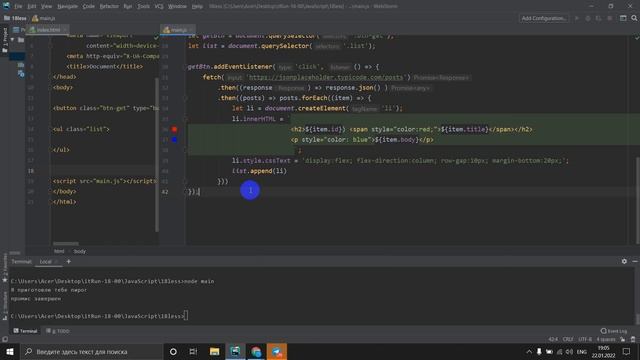
Task: Add a new terminal session tab
Action: pos(69,262)
